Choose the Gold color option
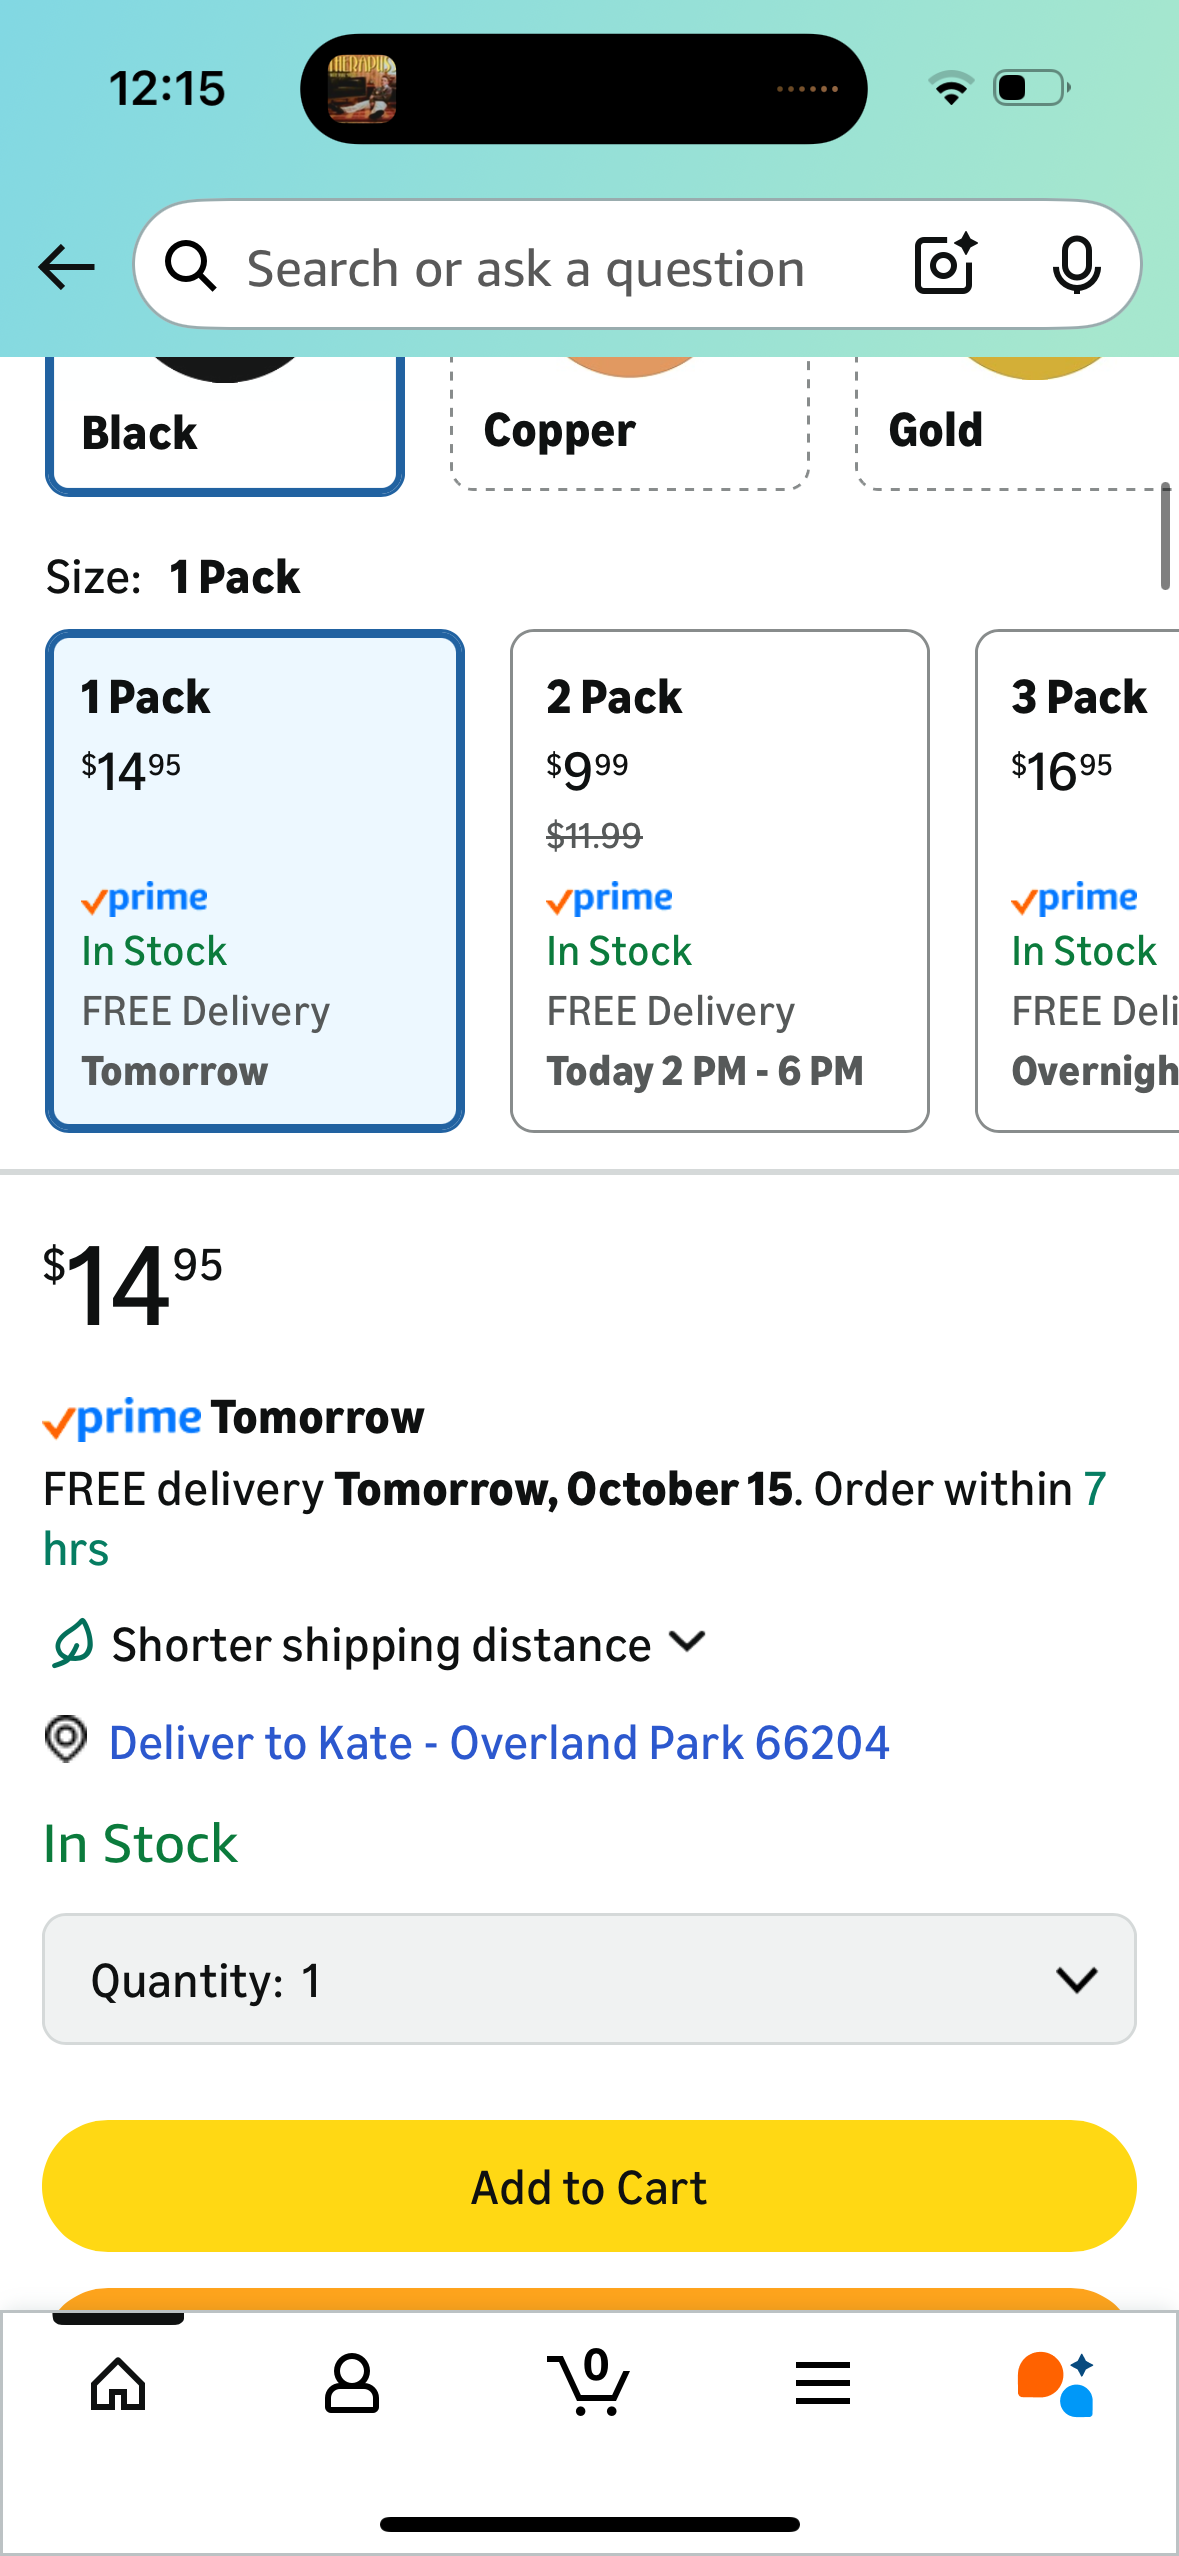 (1015, 425)
